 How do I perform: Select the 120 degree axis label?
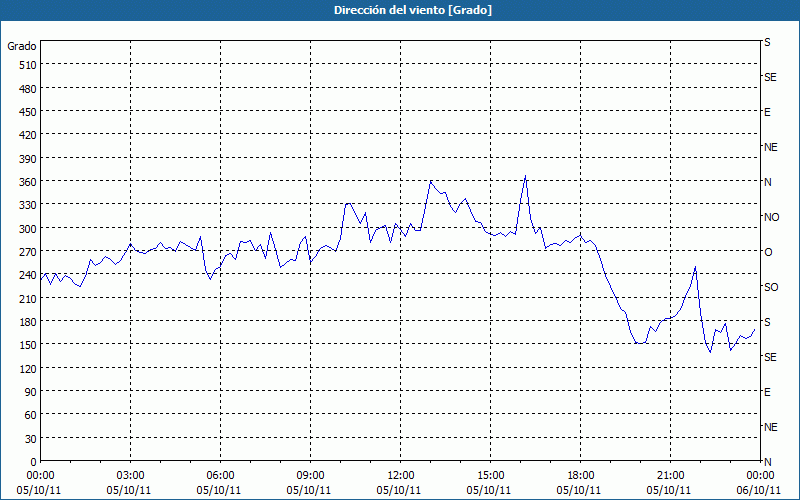click(x=28, y=369)
